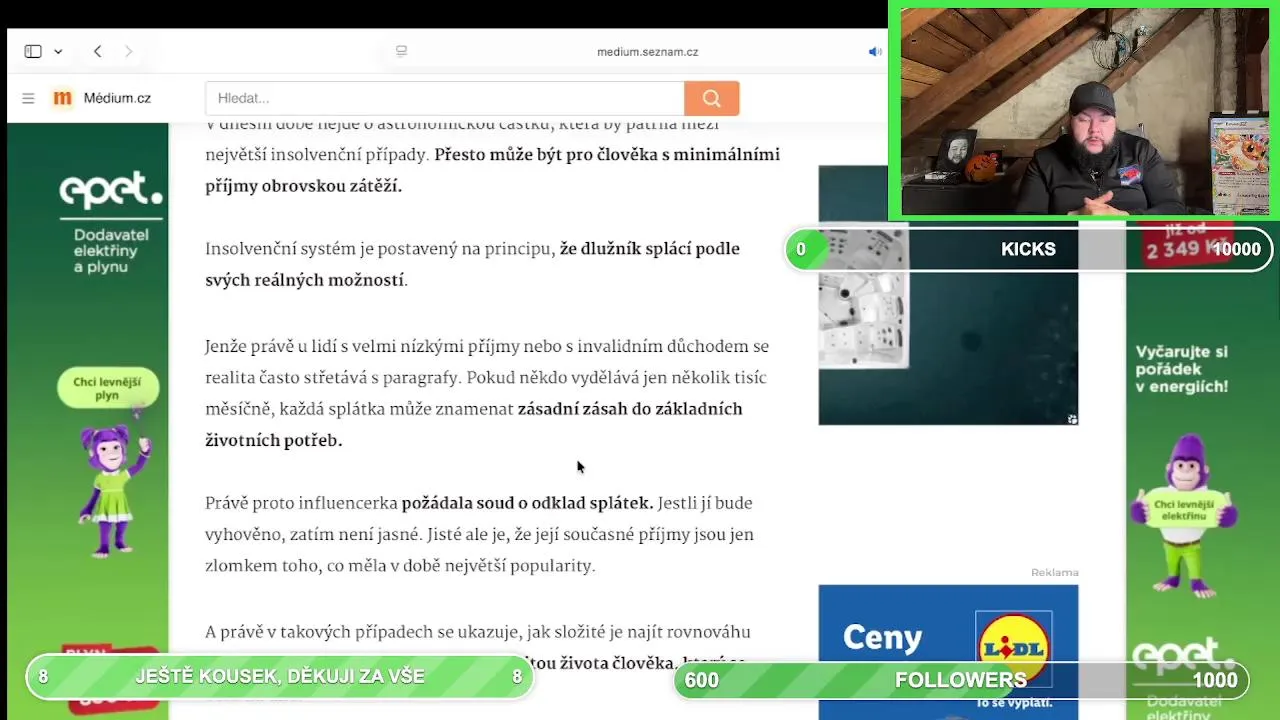Click the orange Médium 'm' logo
The image size is (1280, 720).
tap(62, 98)
